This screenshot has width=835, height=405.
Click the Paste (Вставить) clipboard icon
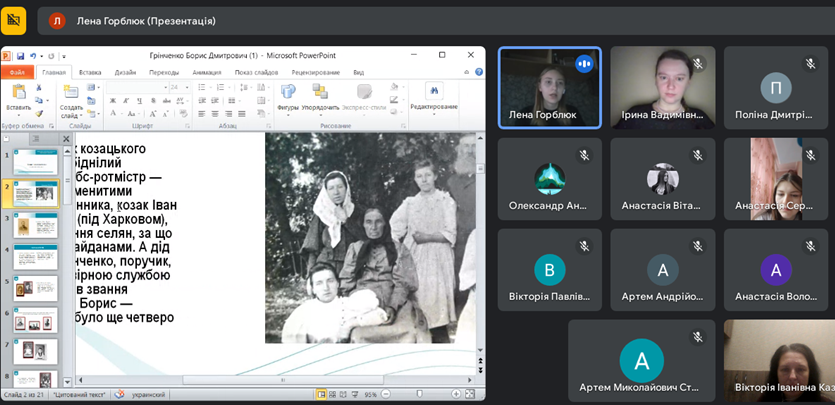17,93
